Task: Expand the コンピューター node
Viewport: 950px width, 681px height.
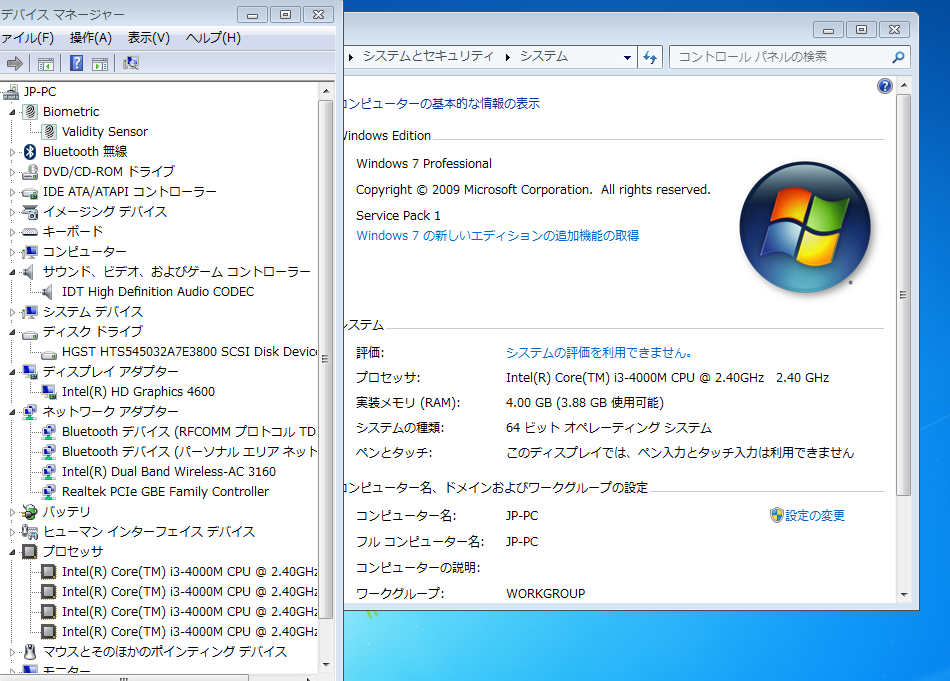Action: 12,252
